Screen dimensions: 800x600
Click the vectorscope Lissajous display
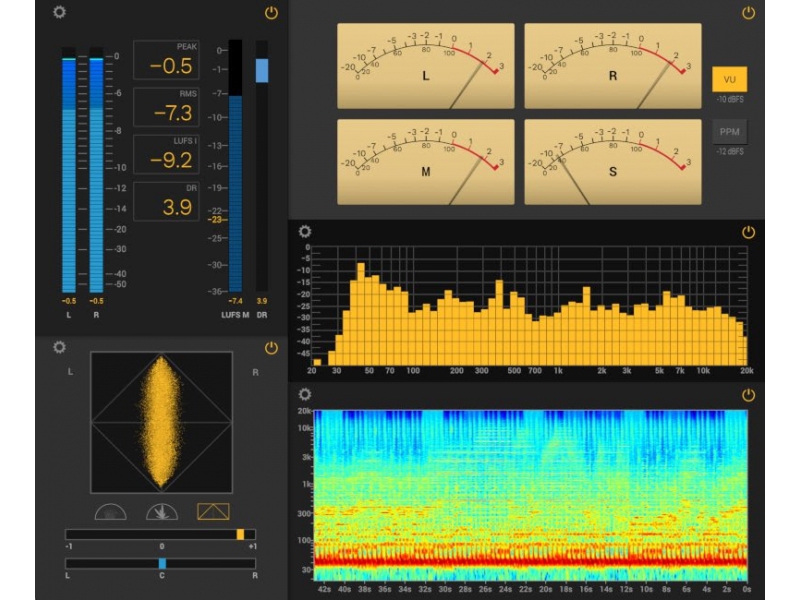161,422
